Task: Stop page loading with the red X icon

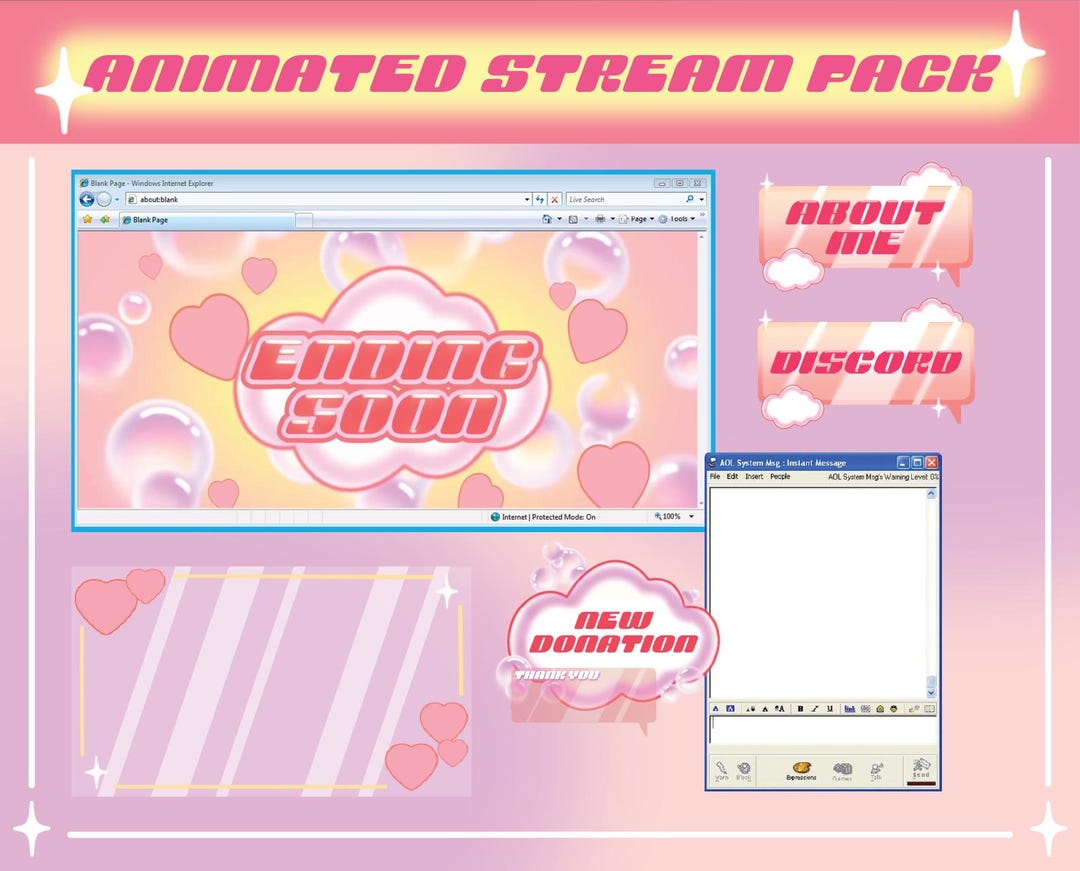Action: [x=554, y=200]
